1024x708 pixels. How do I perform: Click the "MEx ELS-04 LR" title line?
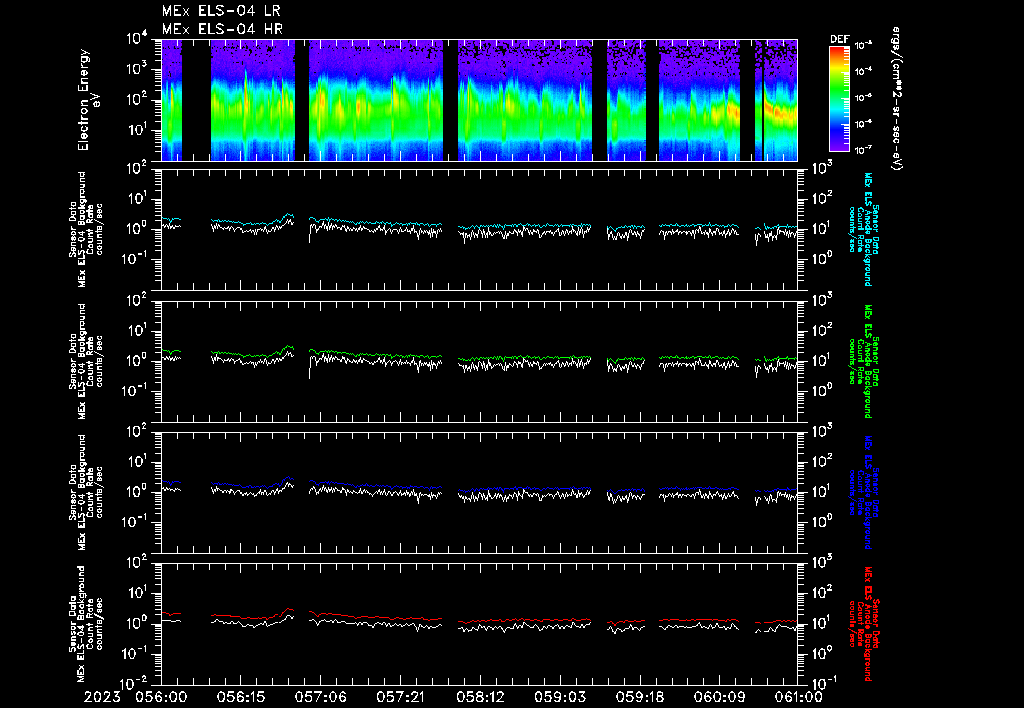pos(221,11)
